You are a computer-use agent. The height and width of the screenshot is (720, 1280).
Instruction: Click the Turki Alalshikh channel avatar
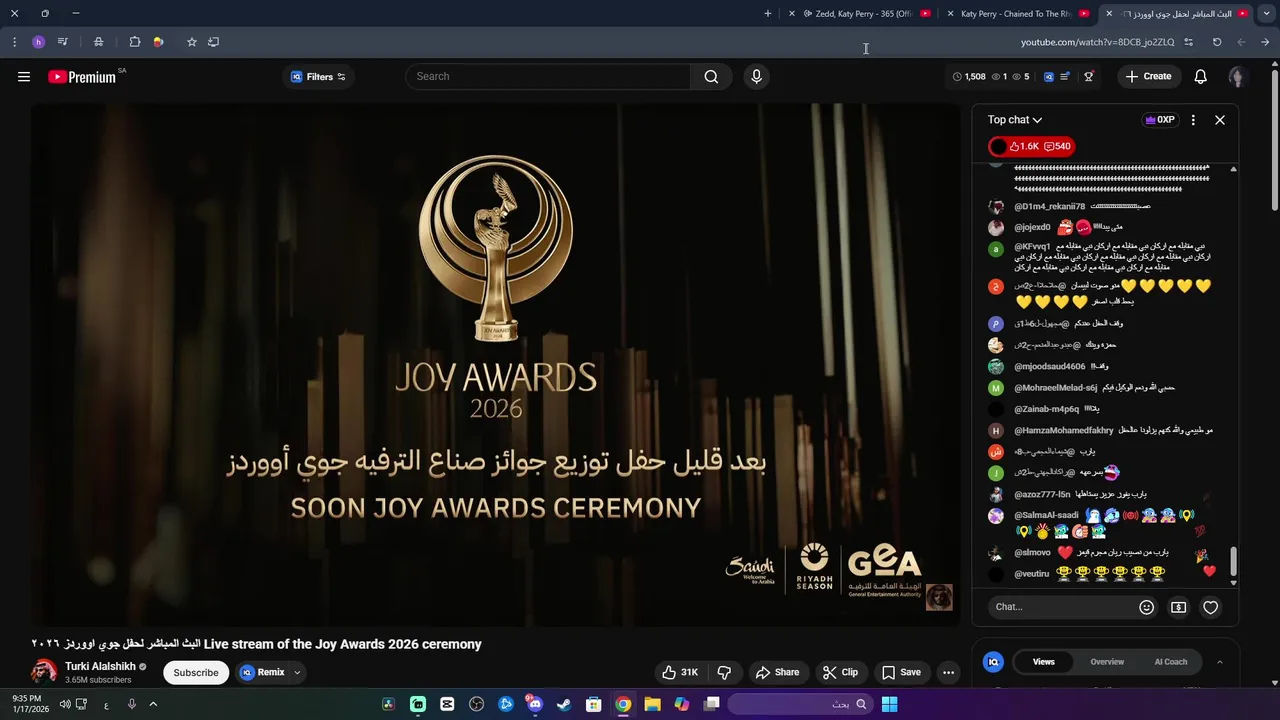pyautogui.click(x=44, y=672)
